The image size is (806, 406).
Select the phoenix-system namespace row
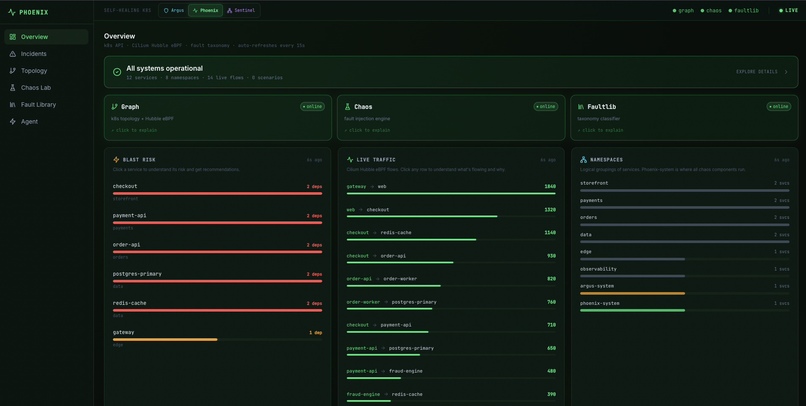685,307
